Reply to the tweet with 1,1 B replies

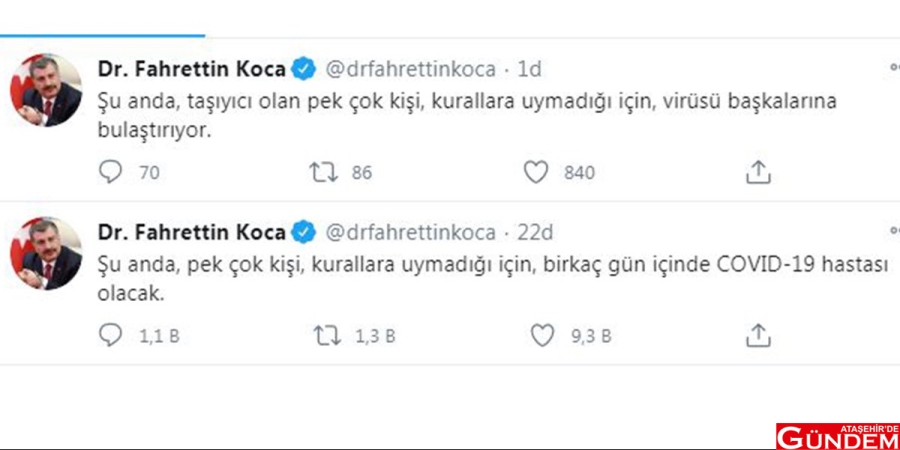click(111, 336)
